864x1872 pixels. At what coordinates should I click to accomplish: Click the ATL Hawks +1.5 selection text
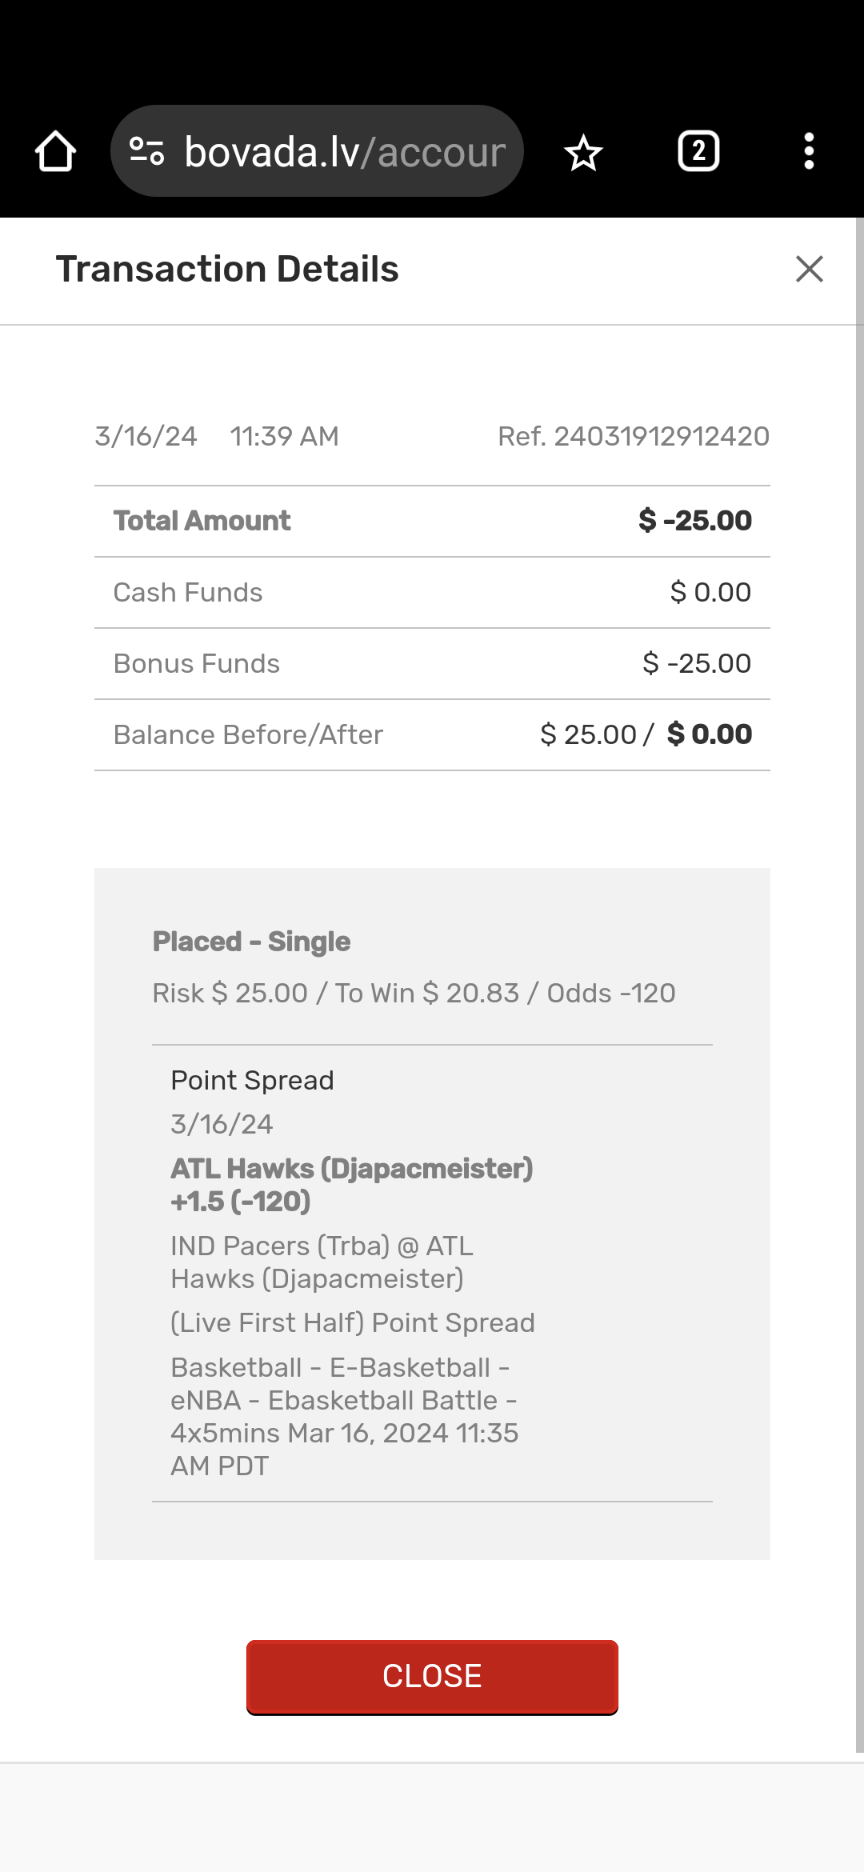tap(351, 1185)
